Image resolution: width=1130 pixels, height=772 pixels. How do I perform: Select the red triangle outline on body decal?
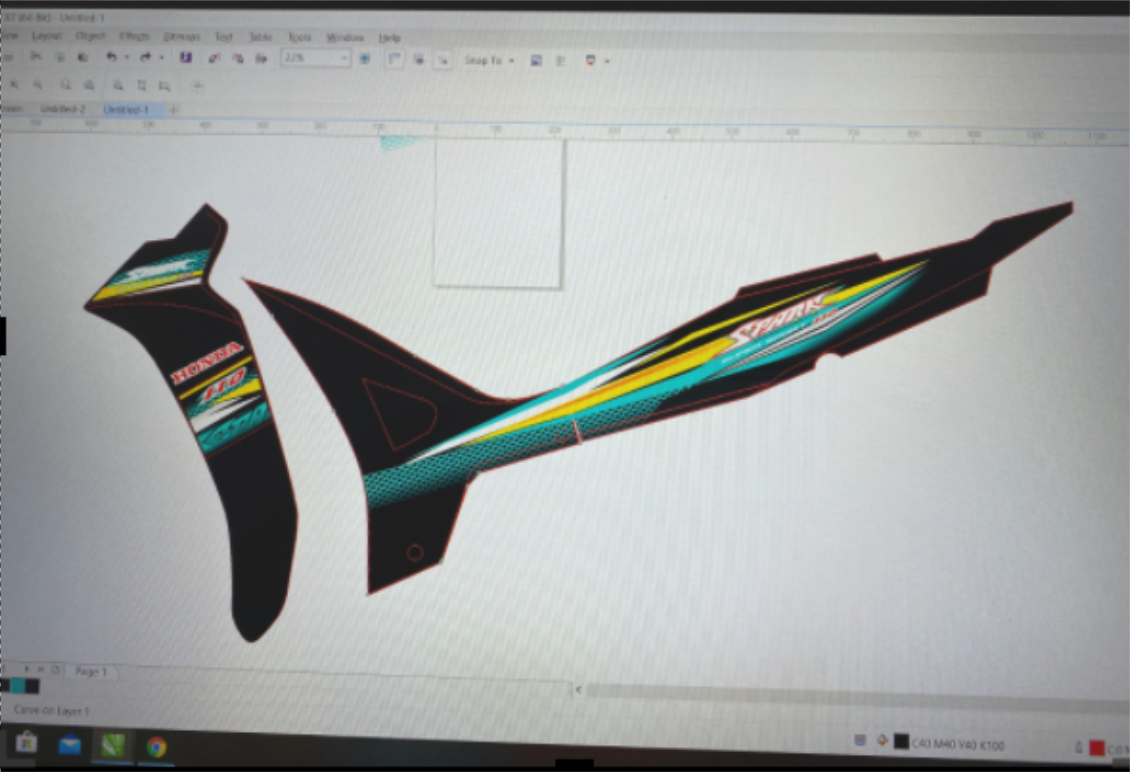click(399, 413)
